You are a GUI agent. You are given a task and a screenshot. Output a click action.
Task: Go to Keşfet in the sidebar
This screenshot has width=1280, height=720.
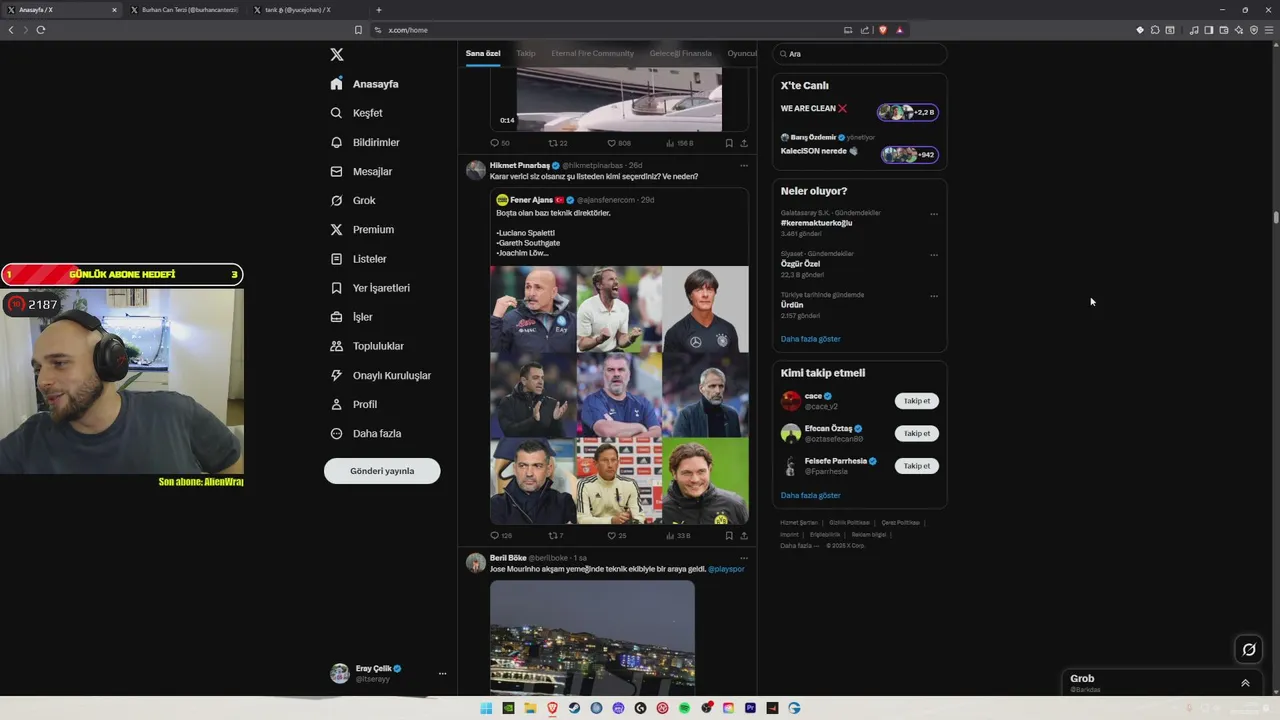pos(357,113)
